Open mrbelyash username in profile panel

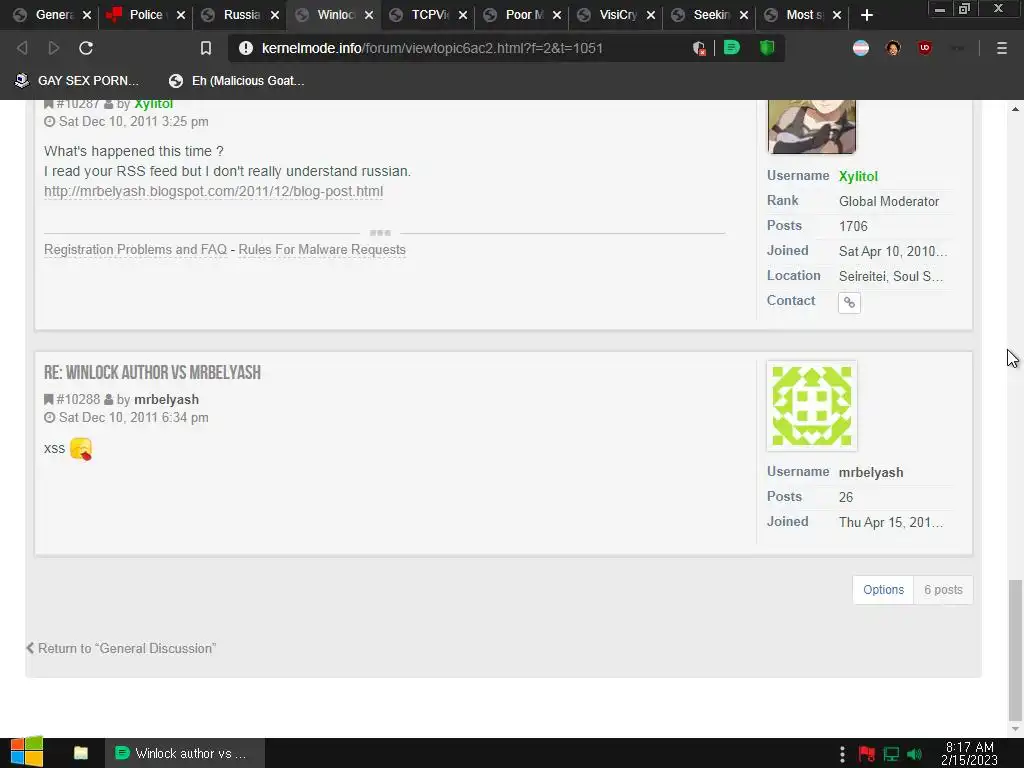tap(871, 472)
